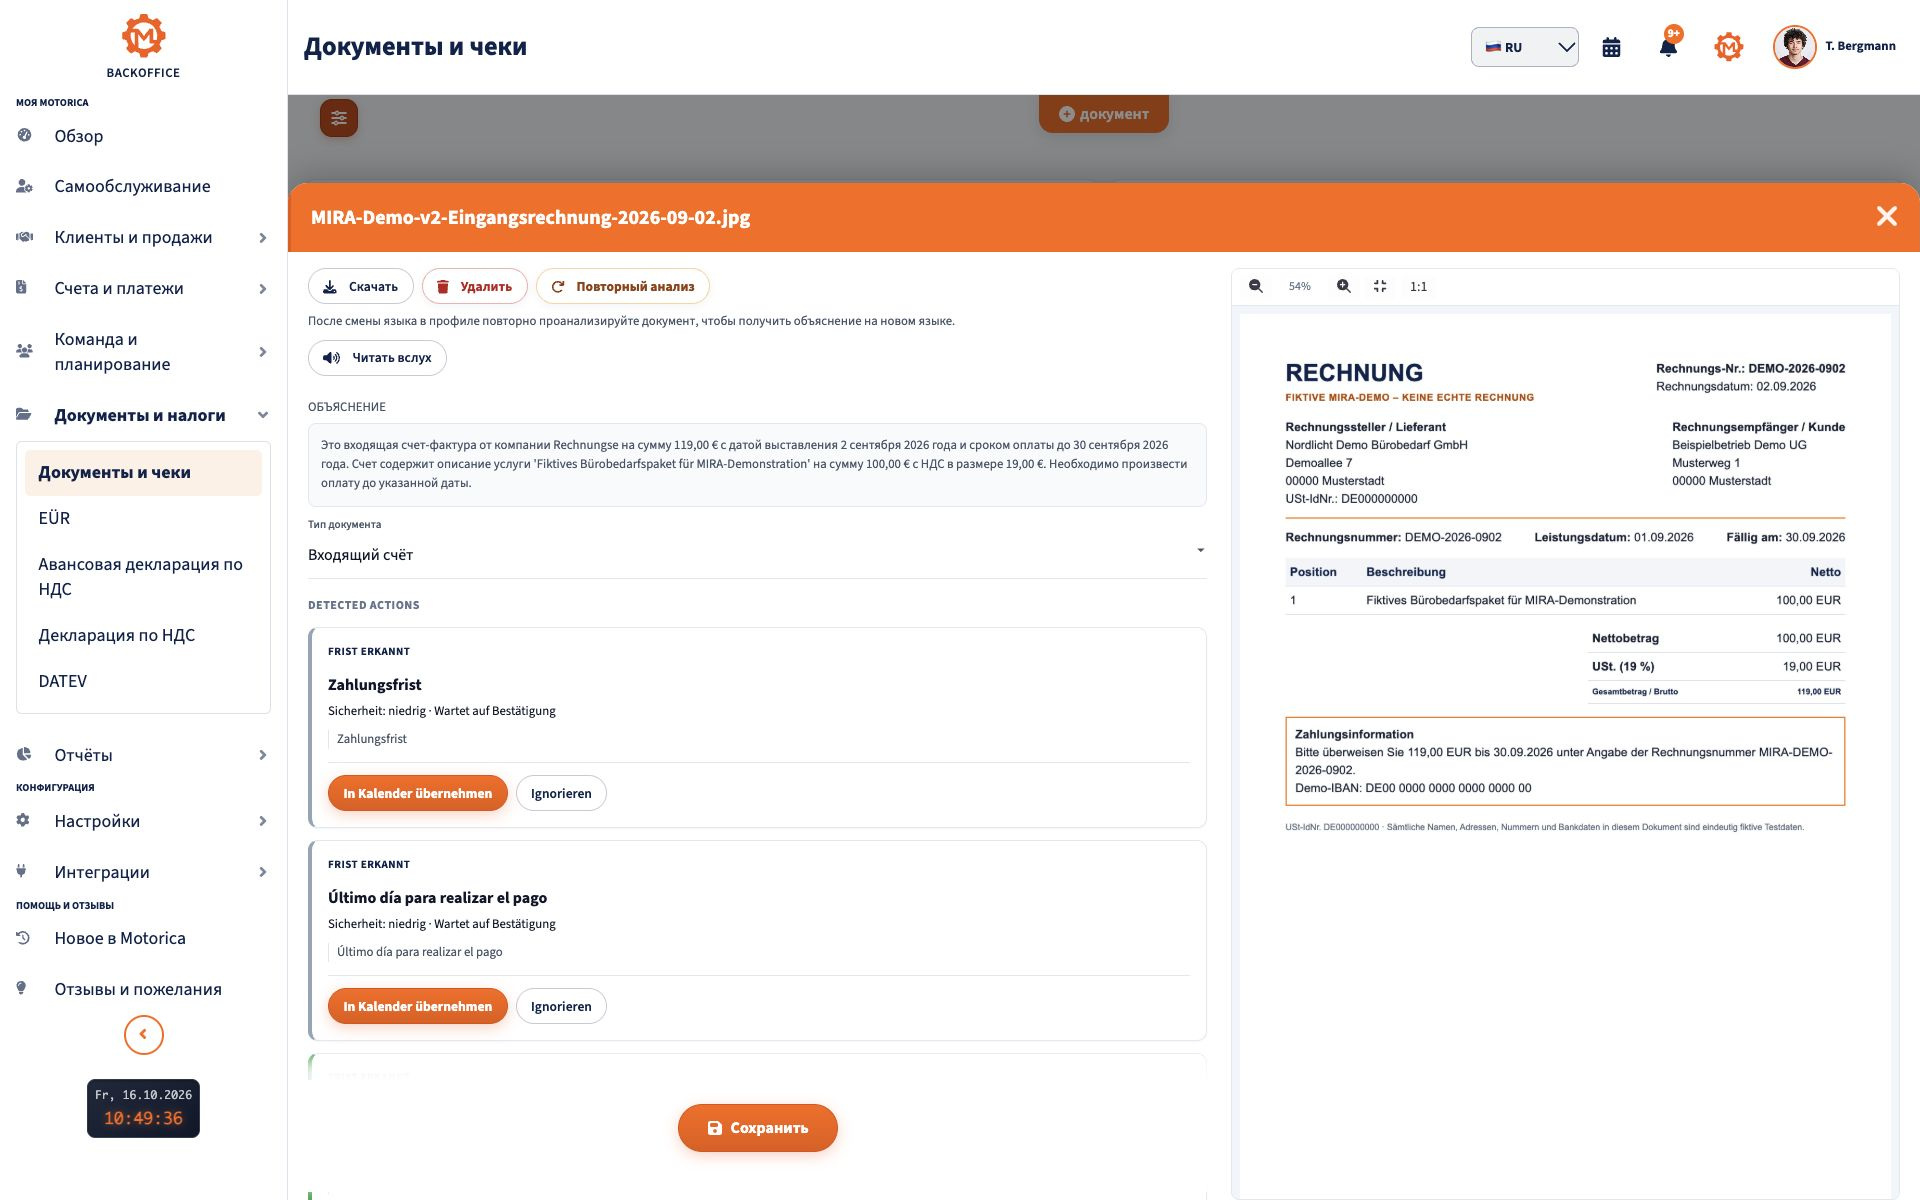Expand Настройки menu
1920x1200 pixels.
click(143, 821)
